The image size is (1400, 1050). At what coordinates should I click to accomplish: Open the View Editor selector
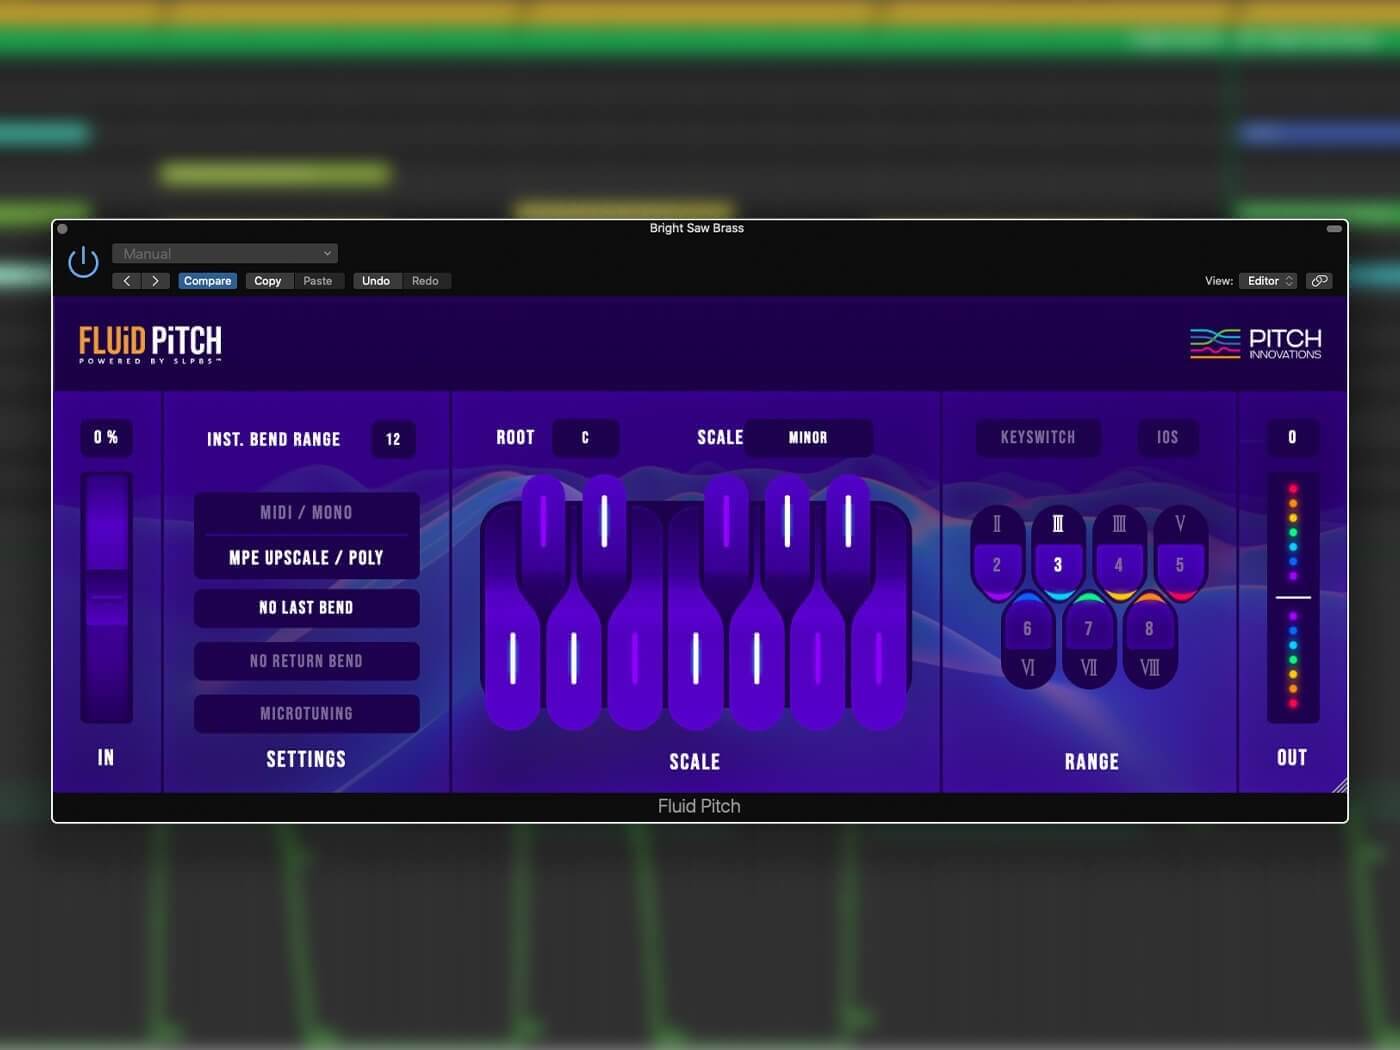[1267, 281]
